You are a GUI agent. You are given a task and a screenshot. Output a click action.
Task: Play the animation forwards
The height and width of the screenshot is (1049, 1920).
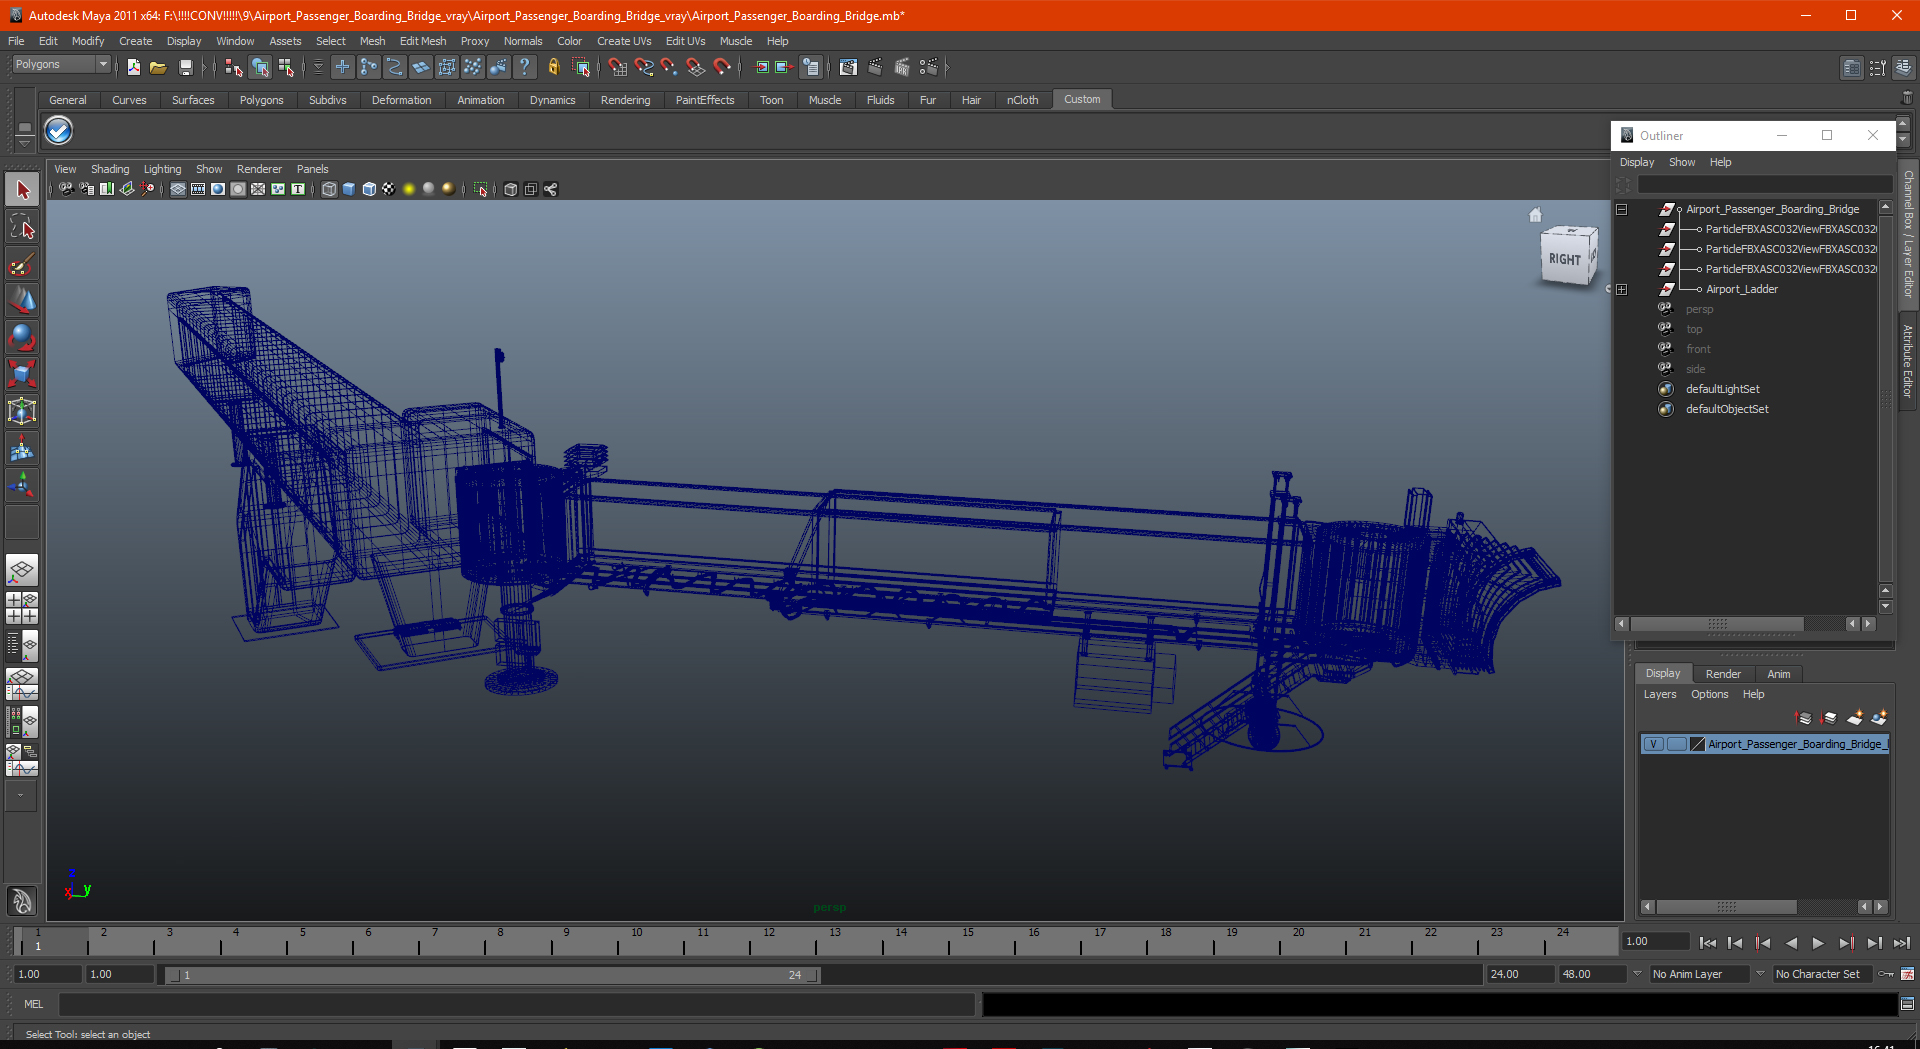pyautogui.click(x=1818, y=943)
